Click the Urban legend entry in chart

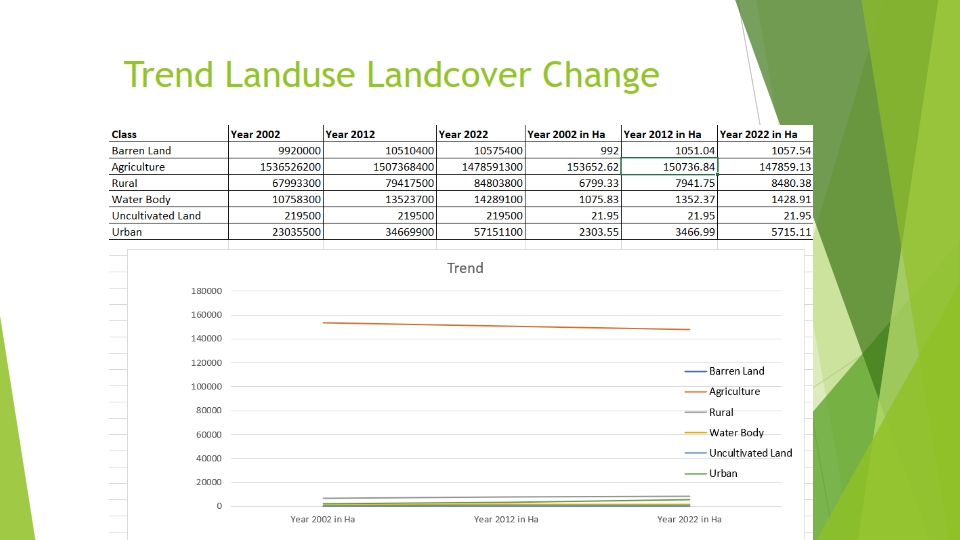coord(723,473)
